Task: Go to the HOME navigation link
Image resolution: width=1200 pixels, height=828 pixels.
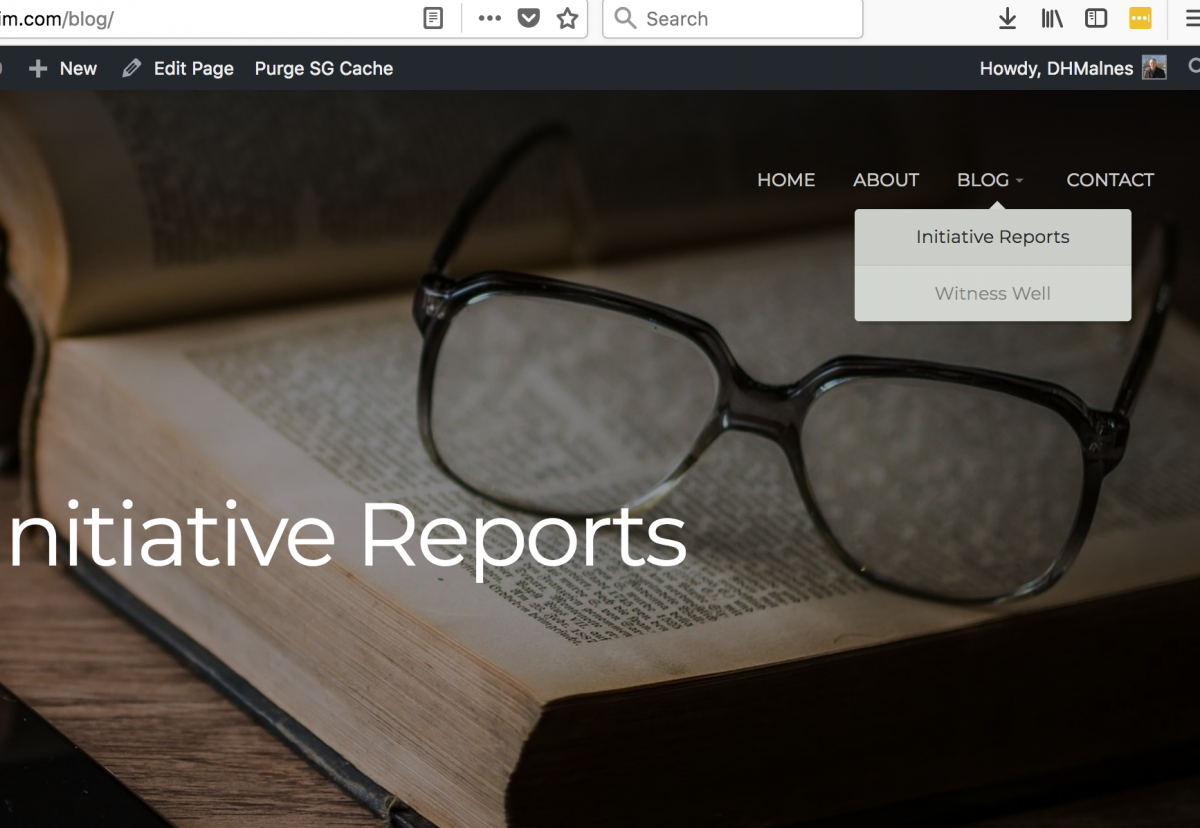Action: click(x=786, y=180)
